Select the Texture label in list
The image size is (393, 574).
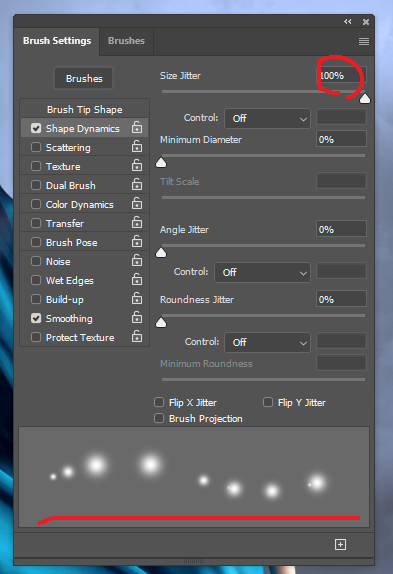pos(63,167)
